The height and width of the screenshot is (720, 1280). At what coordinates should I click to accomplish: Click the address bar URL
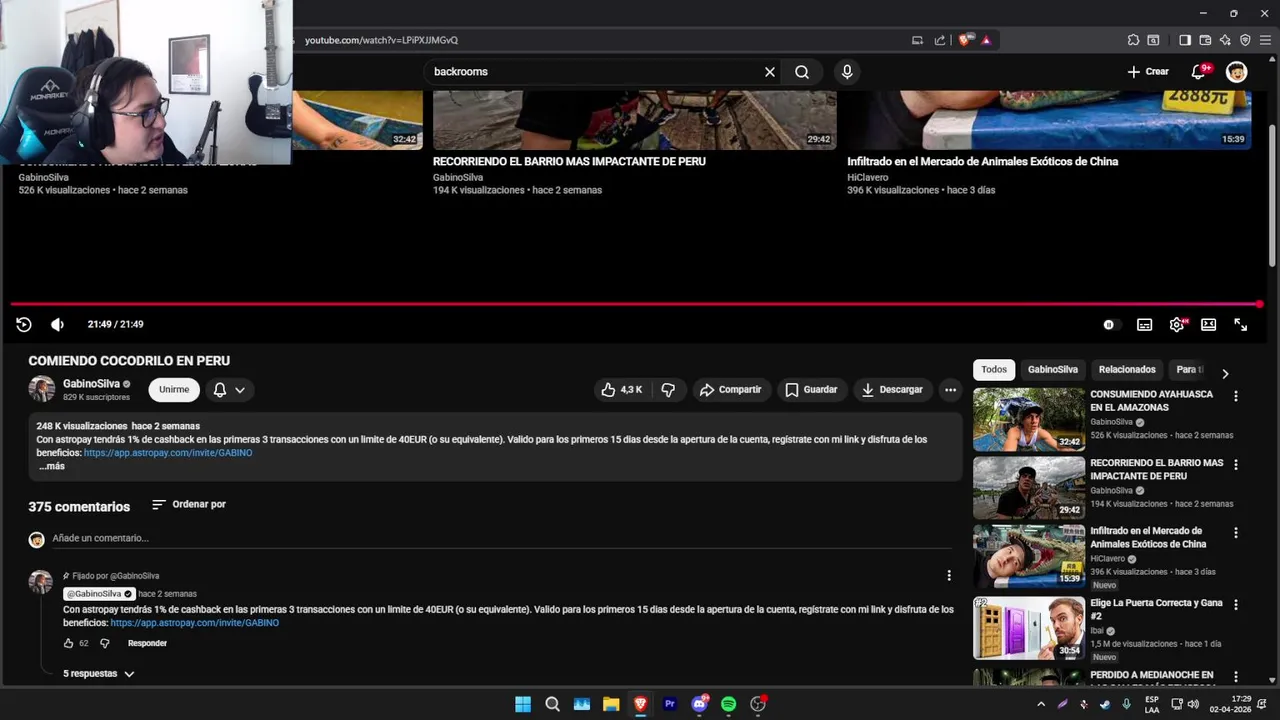[381, 40]
